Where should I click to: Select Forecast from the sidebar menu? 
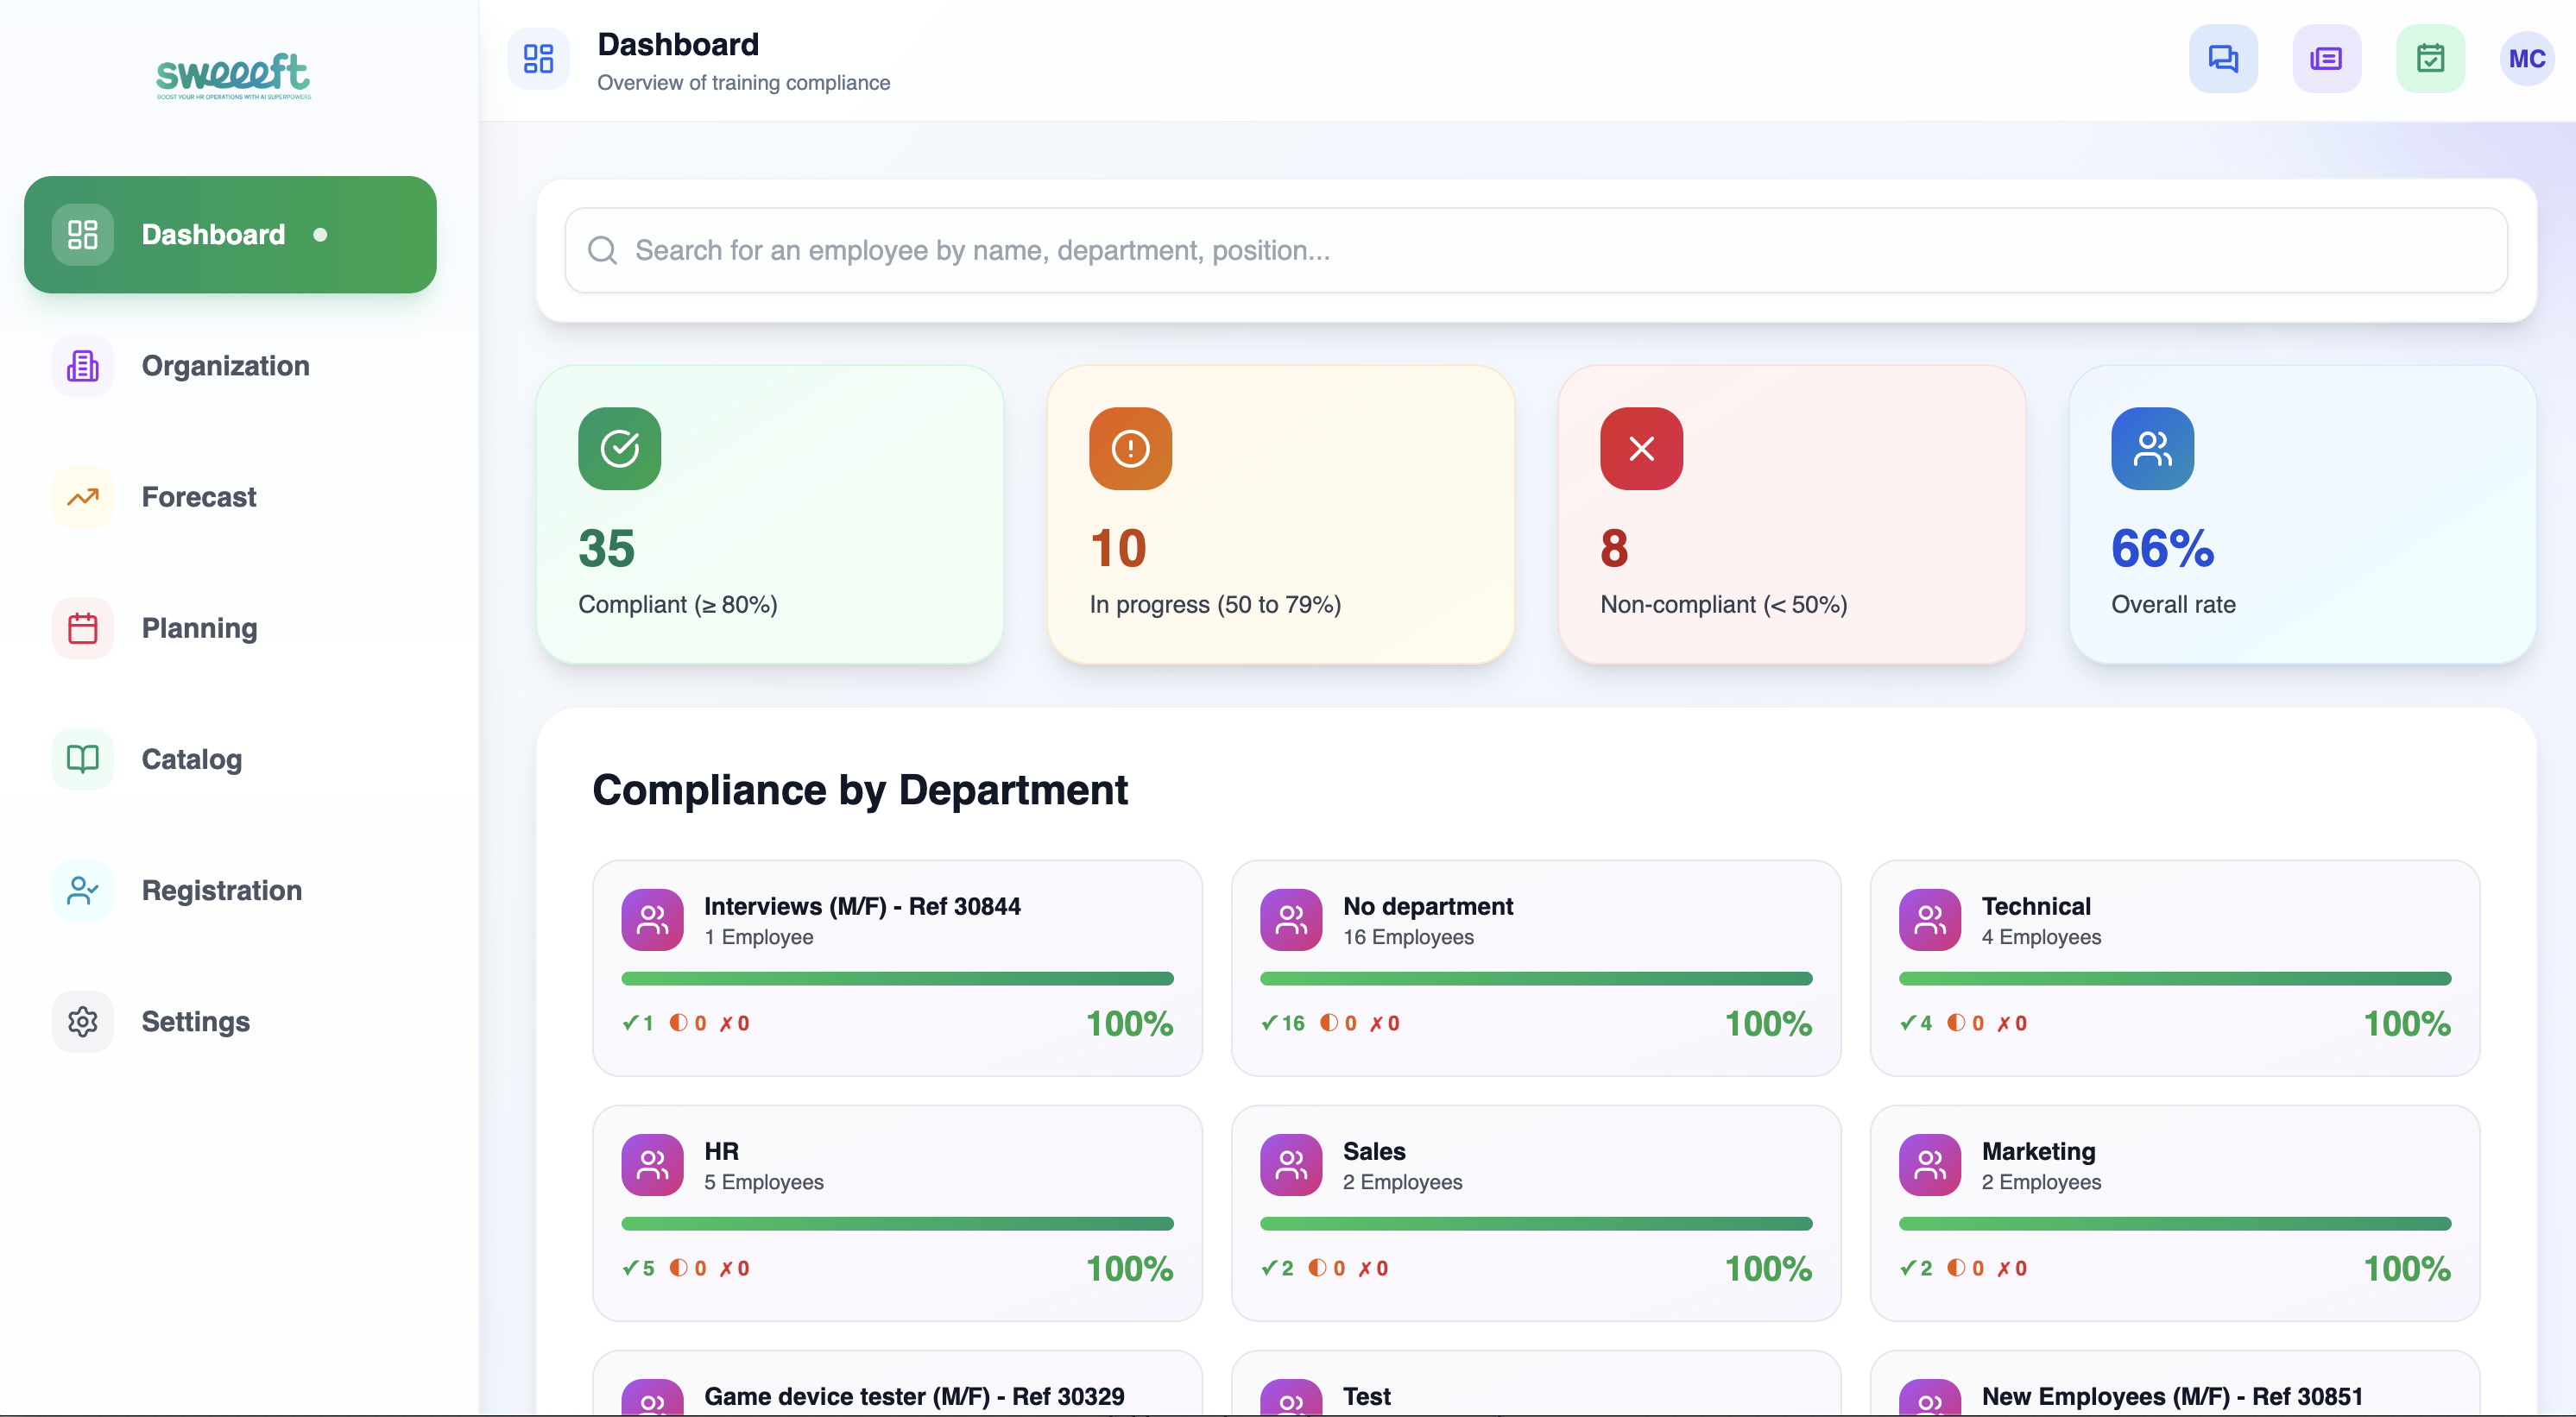click(x=198, y=497)
